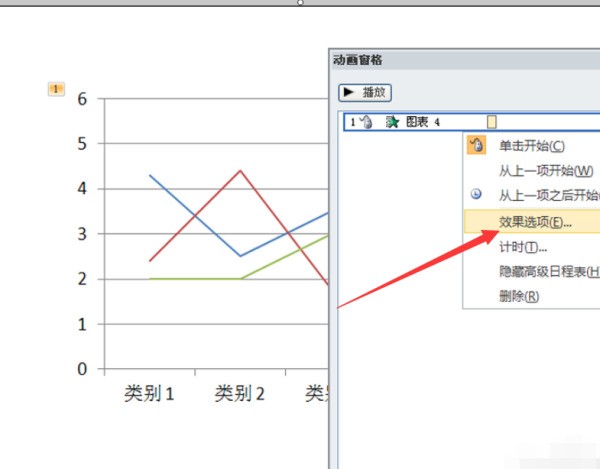Click the clock icon in context menu

pos(476,196)
